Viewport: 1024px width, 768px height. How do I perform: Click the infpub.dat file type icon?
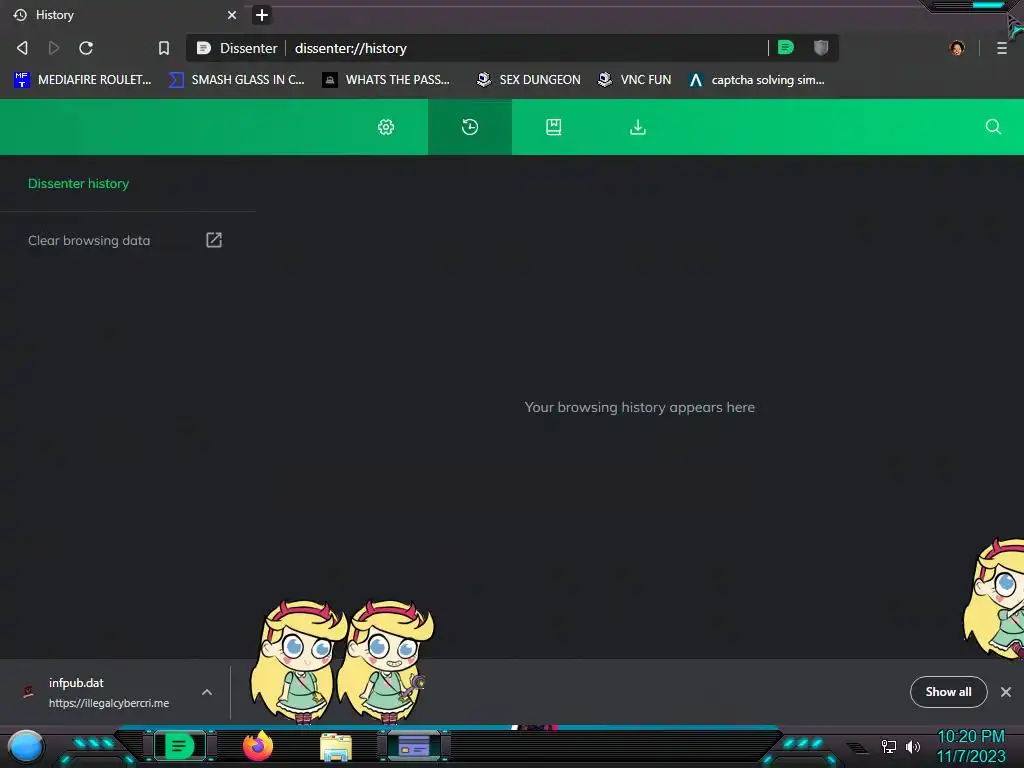(x=28, y=692)
